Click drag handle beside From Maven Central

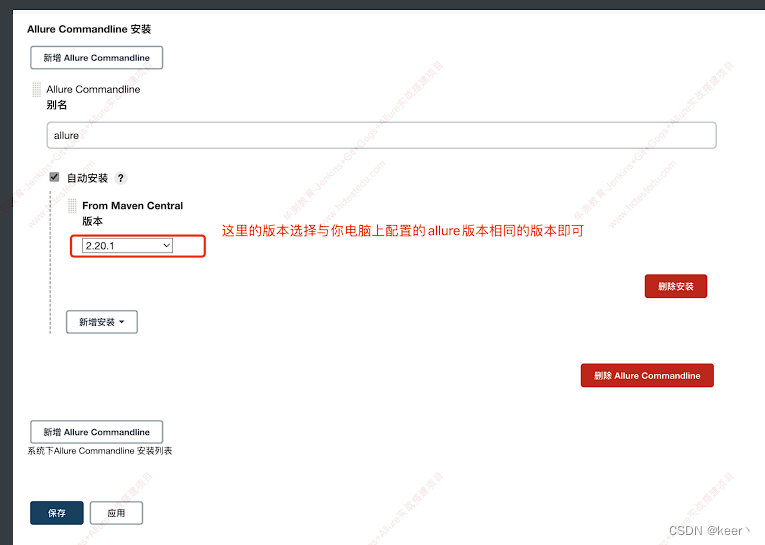click(72, 206)
